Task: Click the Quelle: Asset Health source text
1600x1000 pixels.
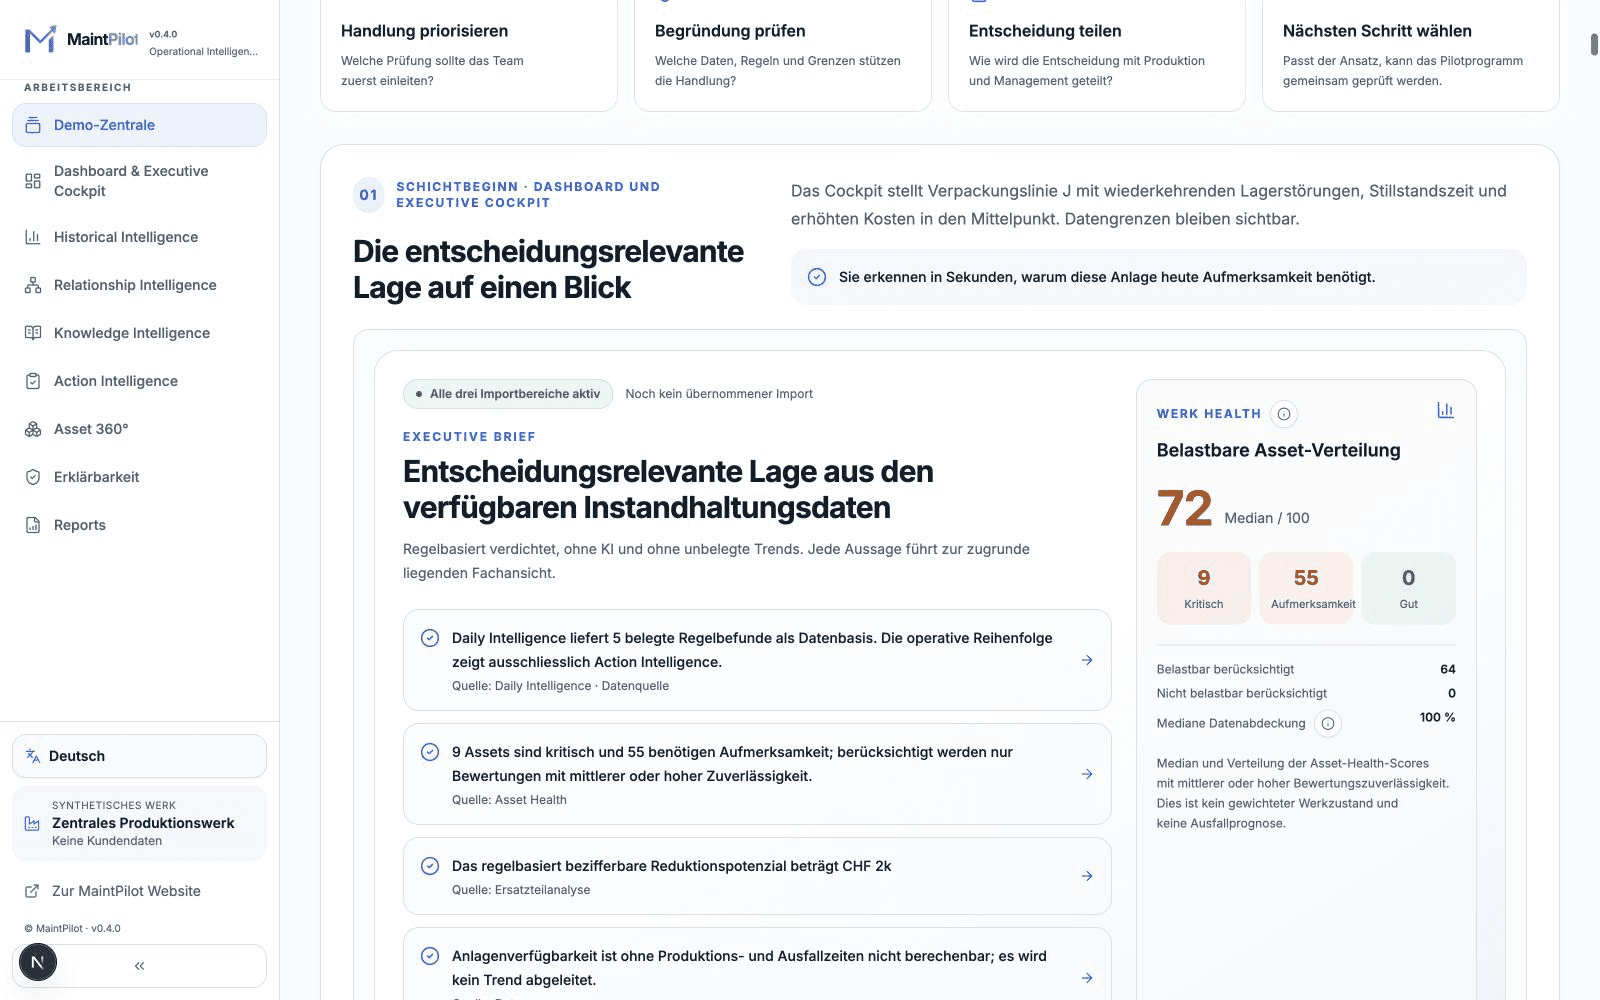Action: coord(509,800)
